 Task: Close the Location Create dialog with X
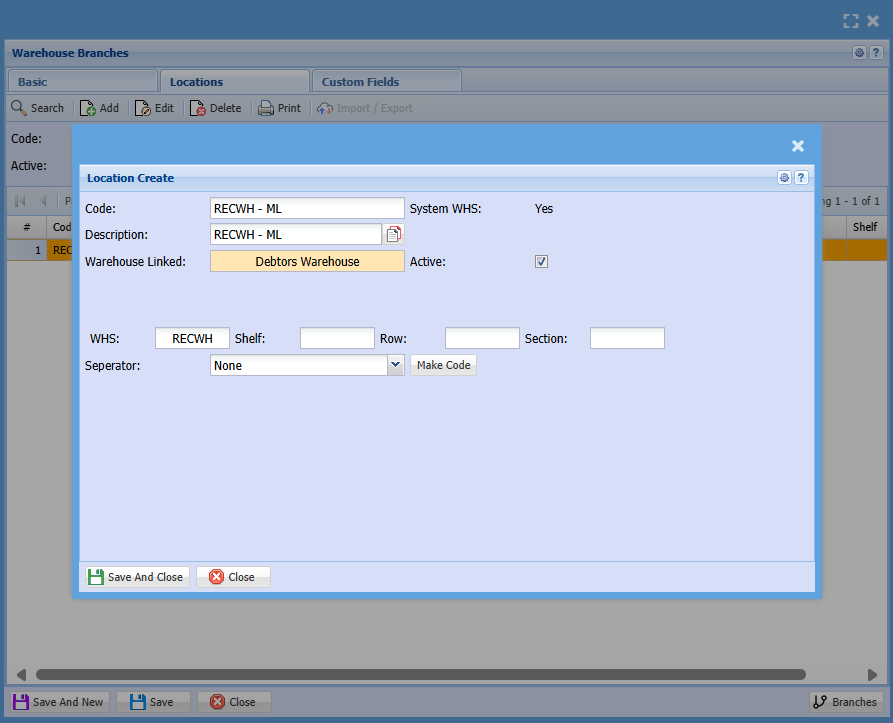pyautogui.click(x=798, y=146)
